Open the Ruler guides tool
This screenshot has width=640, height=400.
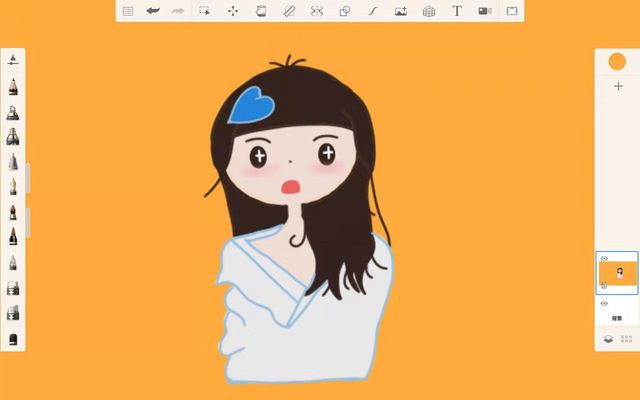pyautogui.click(x=289, y=11)
